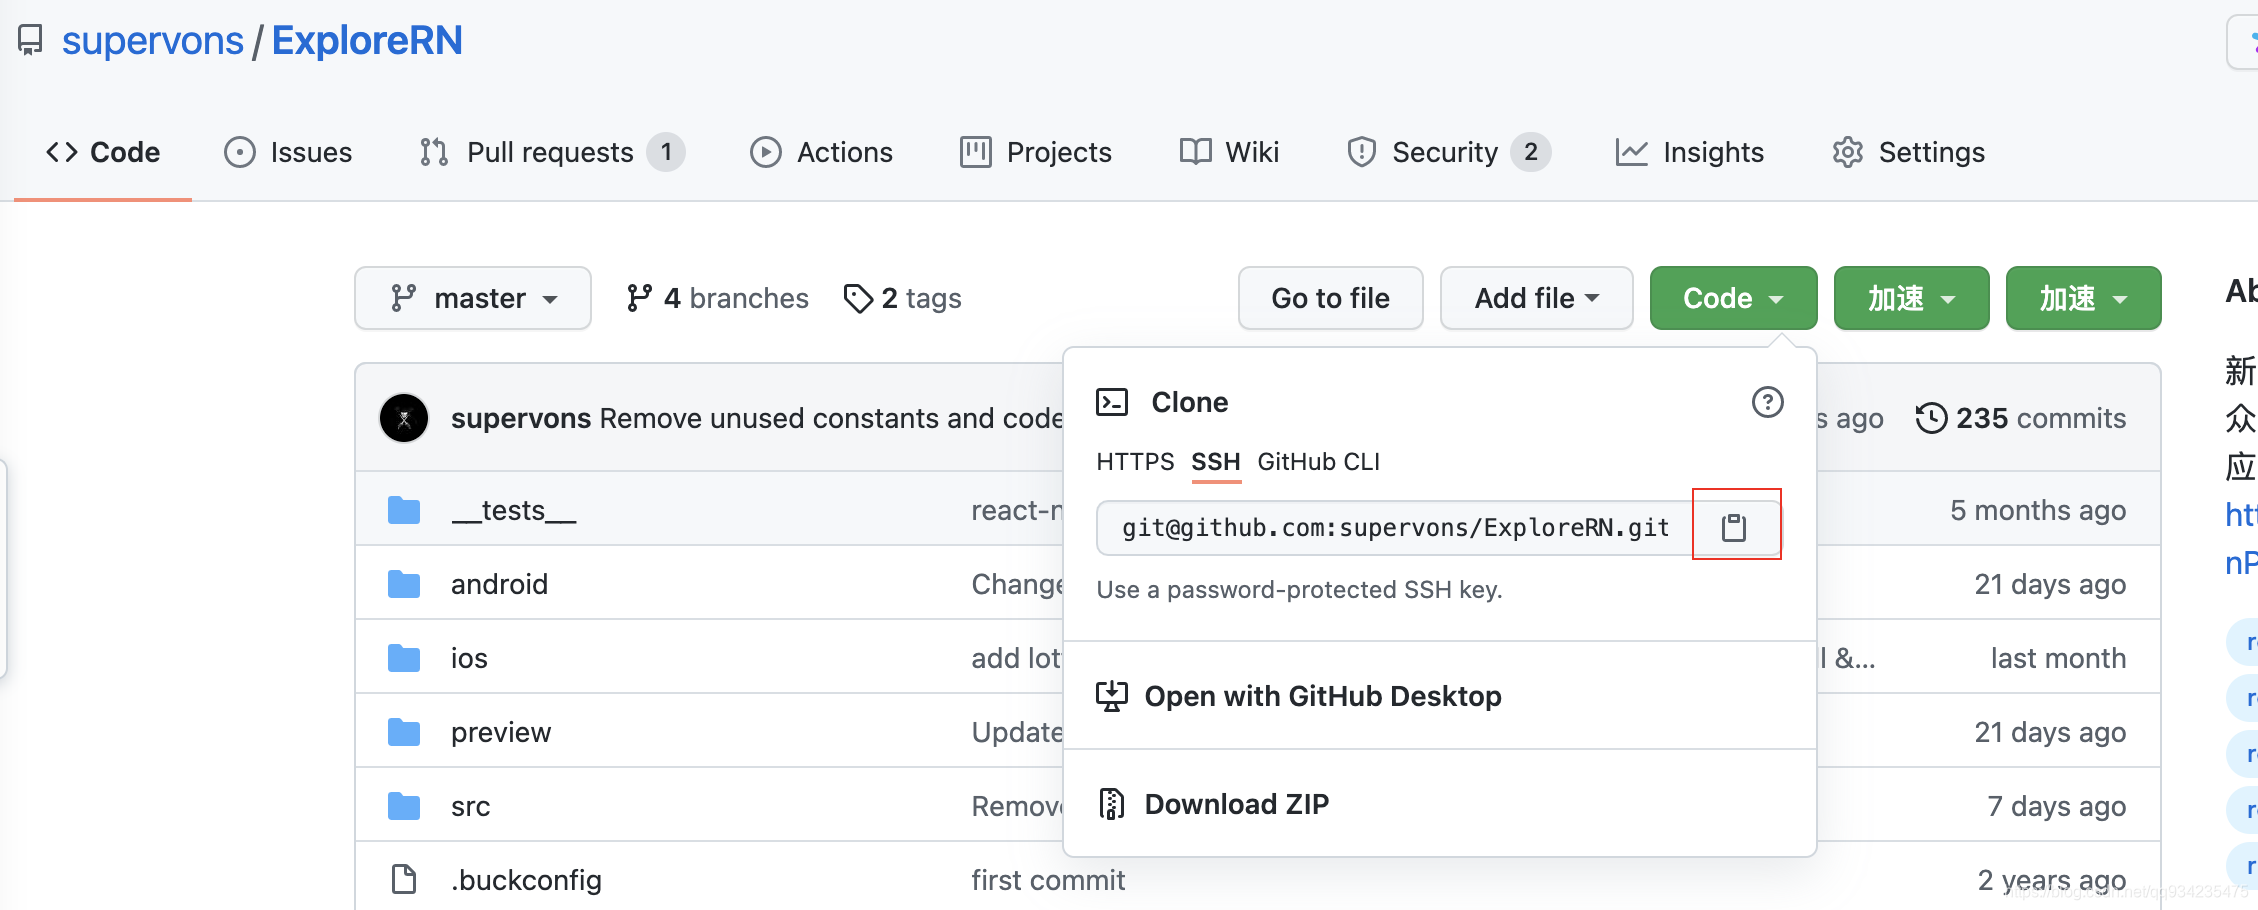Click the tag icon next to 2 tags
2258x910 pixels.
coord(858,298)
